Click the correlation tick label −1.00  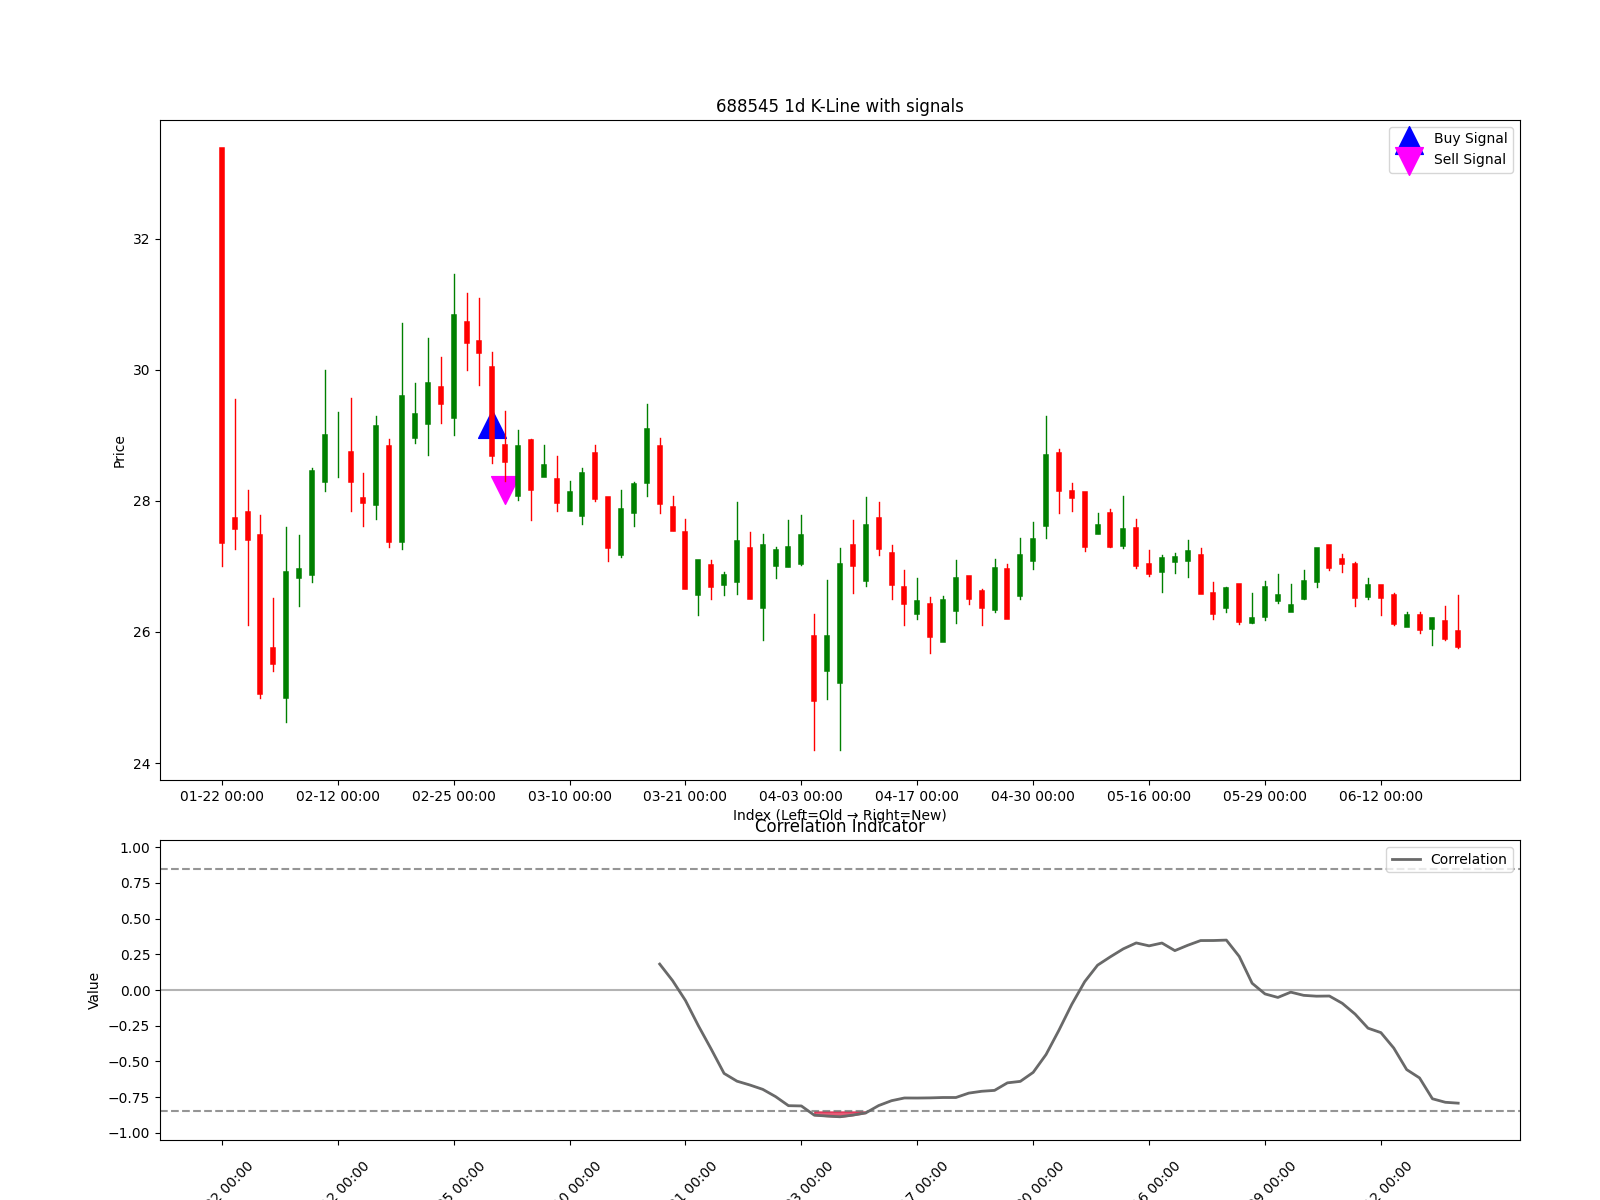click(130, 1133)
